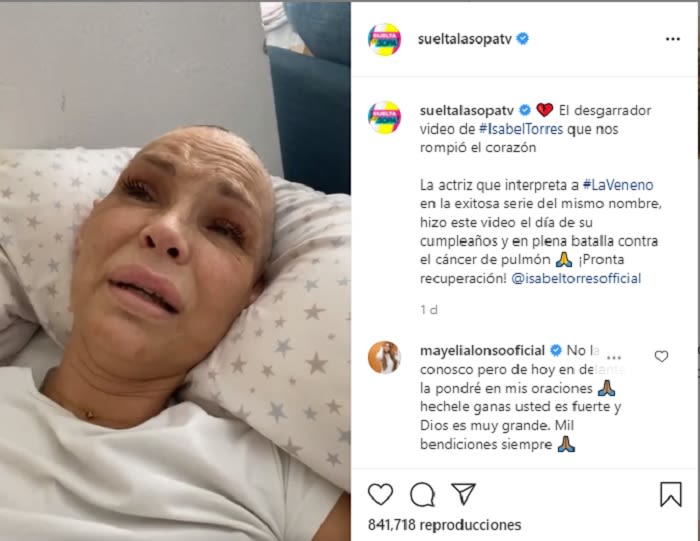The width and height of the screenshot is (700, 541).
Task: Open the three-dot post options menu
Action: pyautogui.click(x=673, y=39)
